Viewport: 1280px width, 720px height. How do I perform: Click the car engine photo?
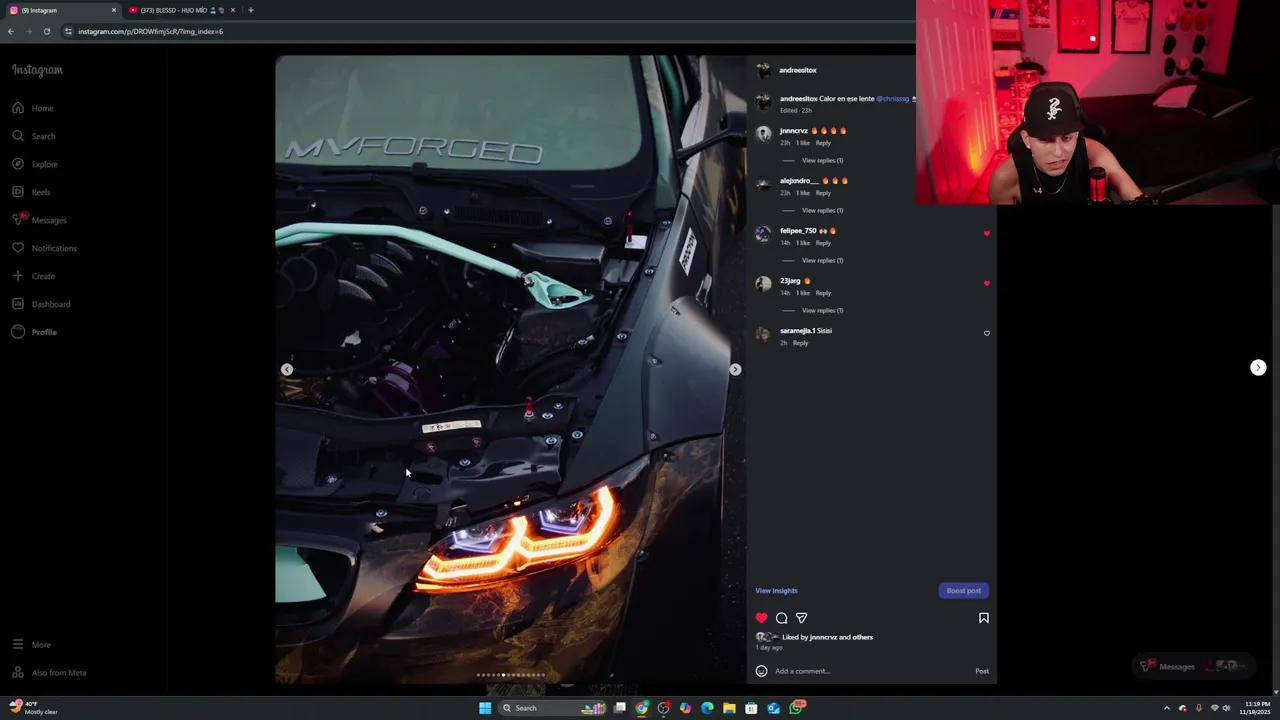click(x=511, y=369)
